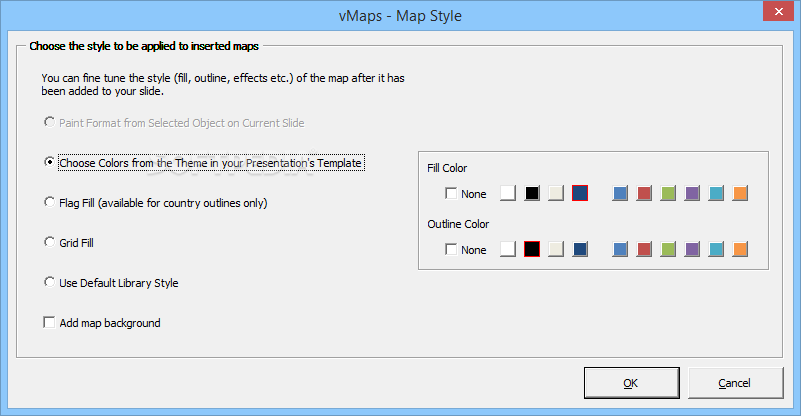Pick purple Fill Color swatch
This screenshot has height=416, width=801.
click(x=692, y=193)
